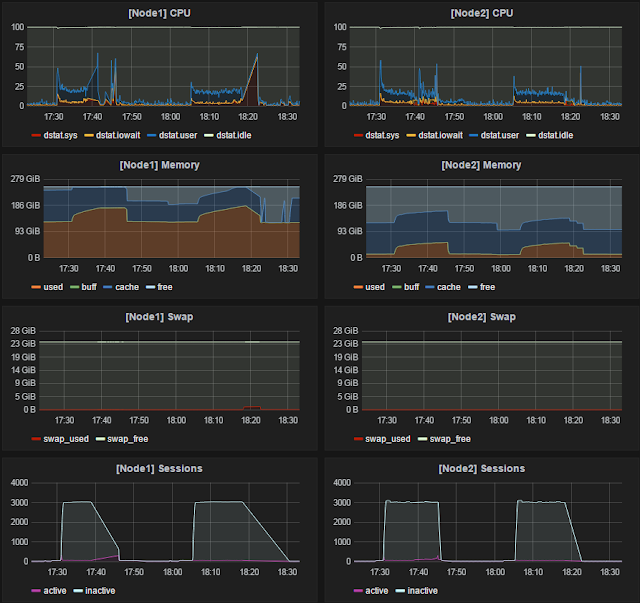
Task: Toggle dstat.sys series in Node1 CPU legend
Action: [54, 135]
